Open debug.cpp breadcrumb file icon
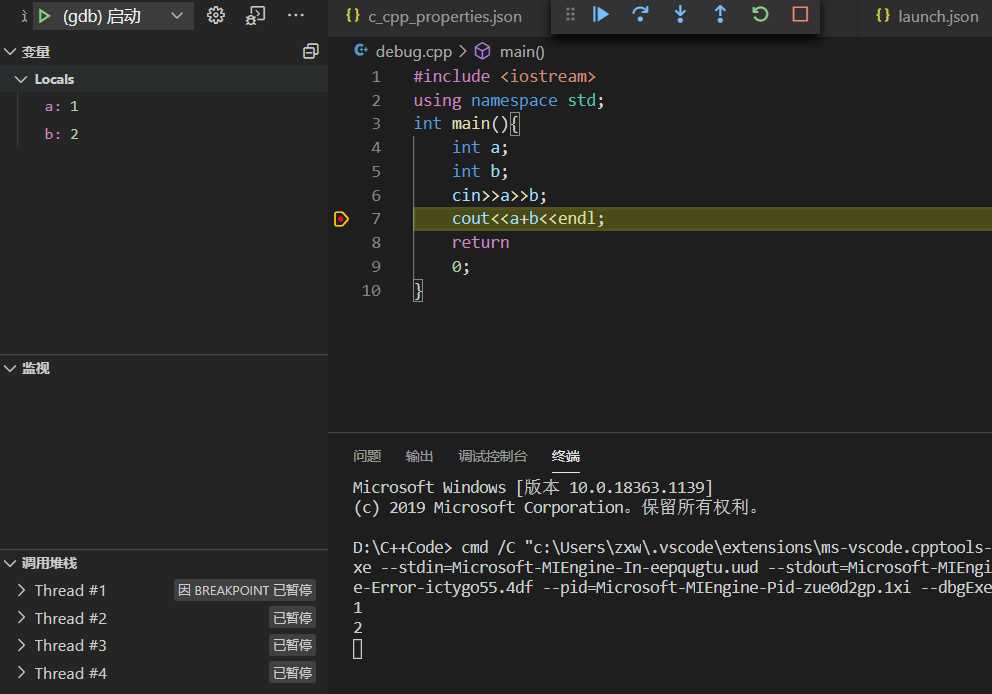992x694 pixels. point(361,51)
